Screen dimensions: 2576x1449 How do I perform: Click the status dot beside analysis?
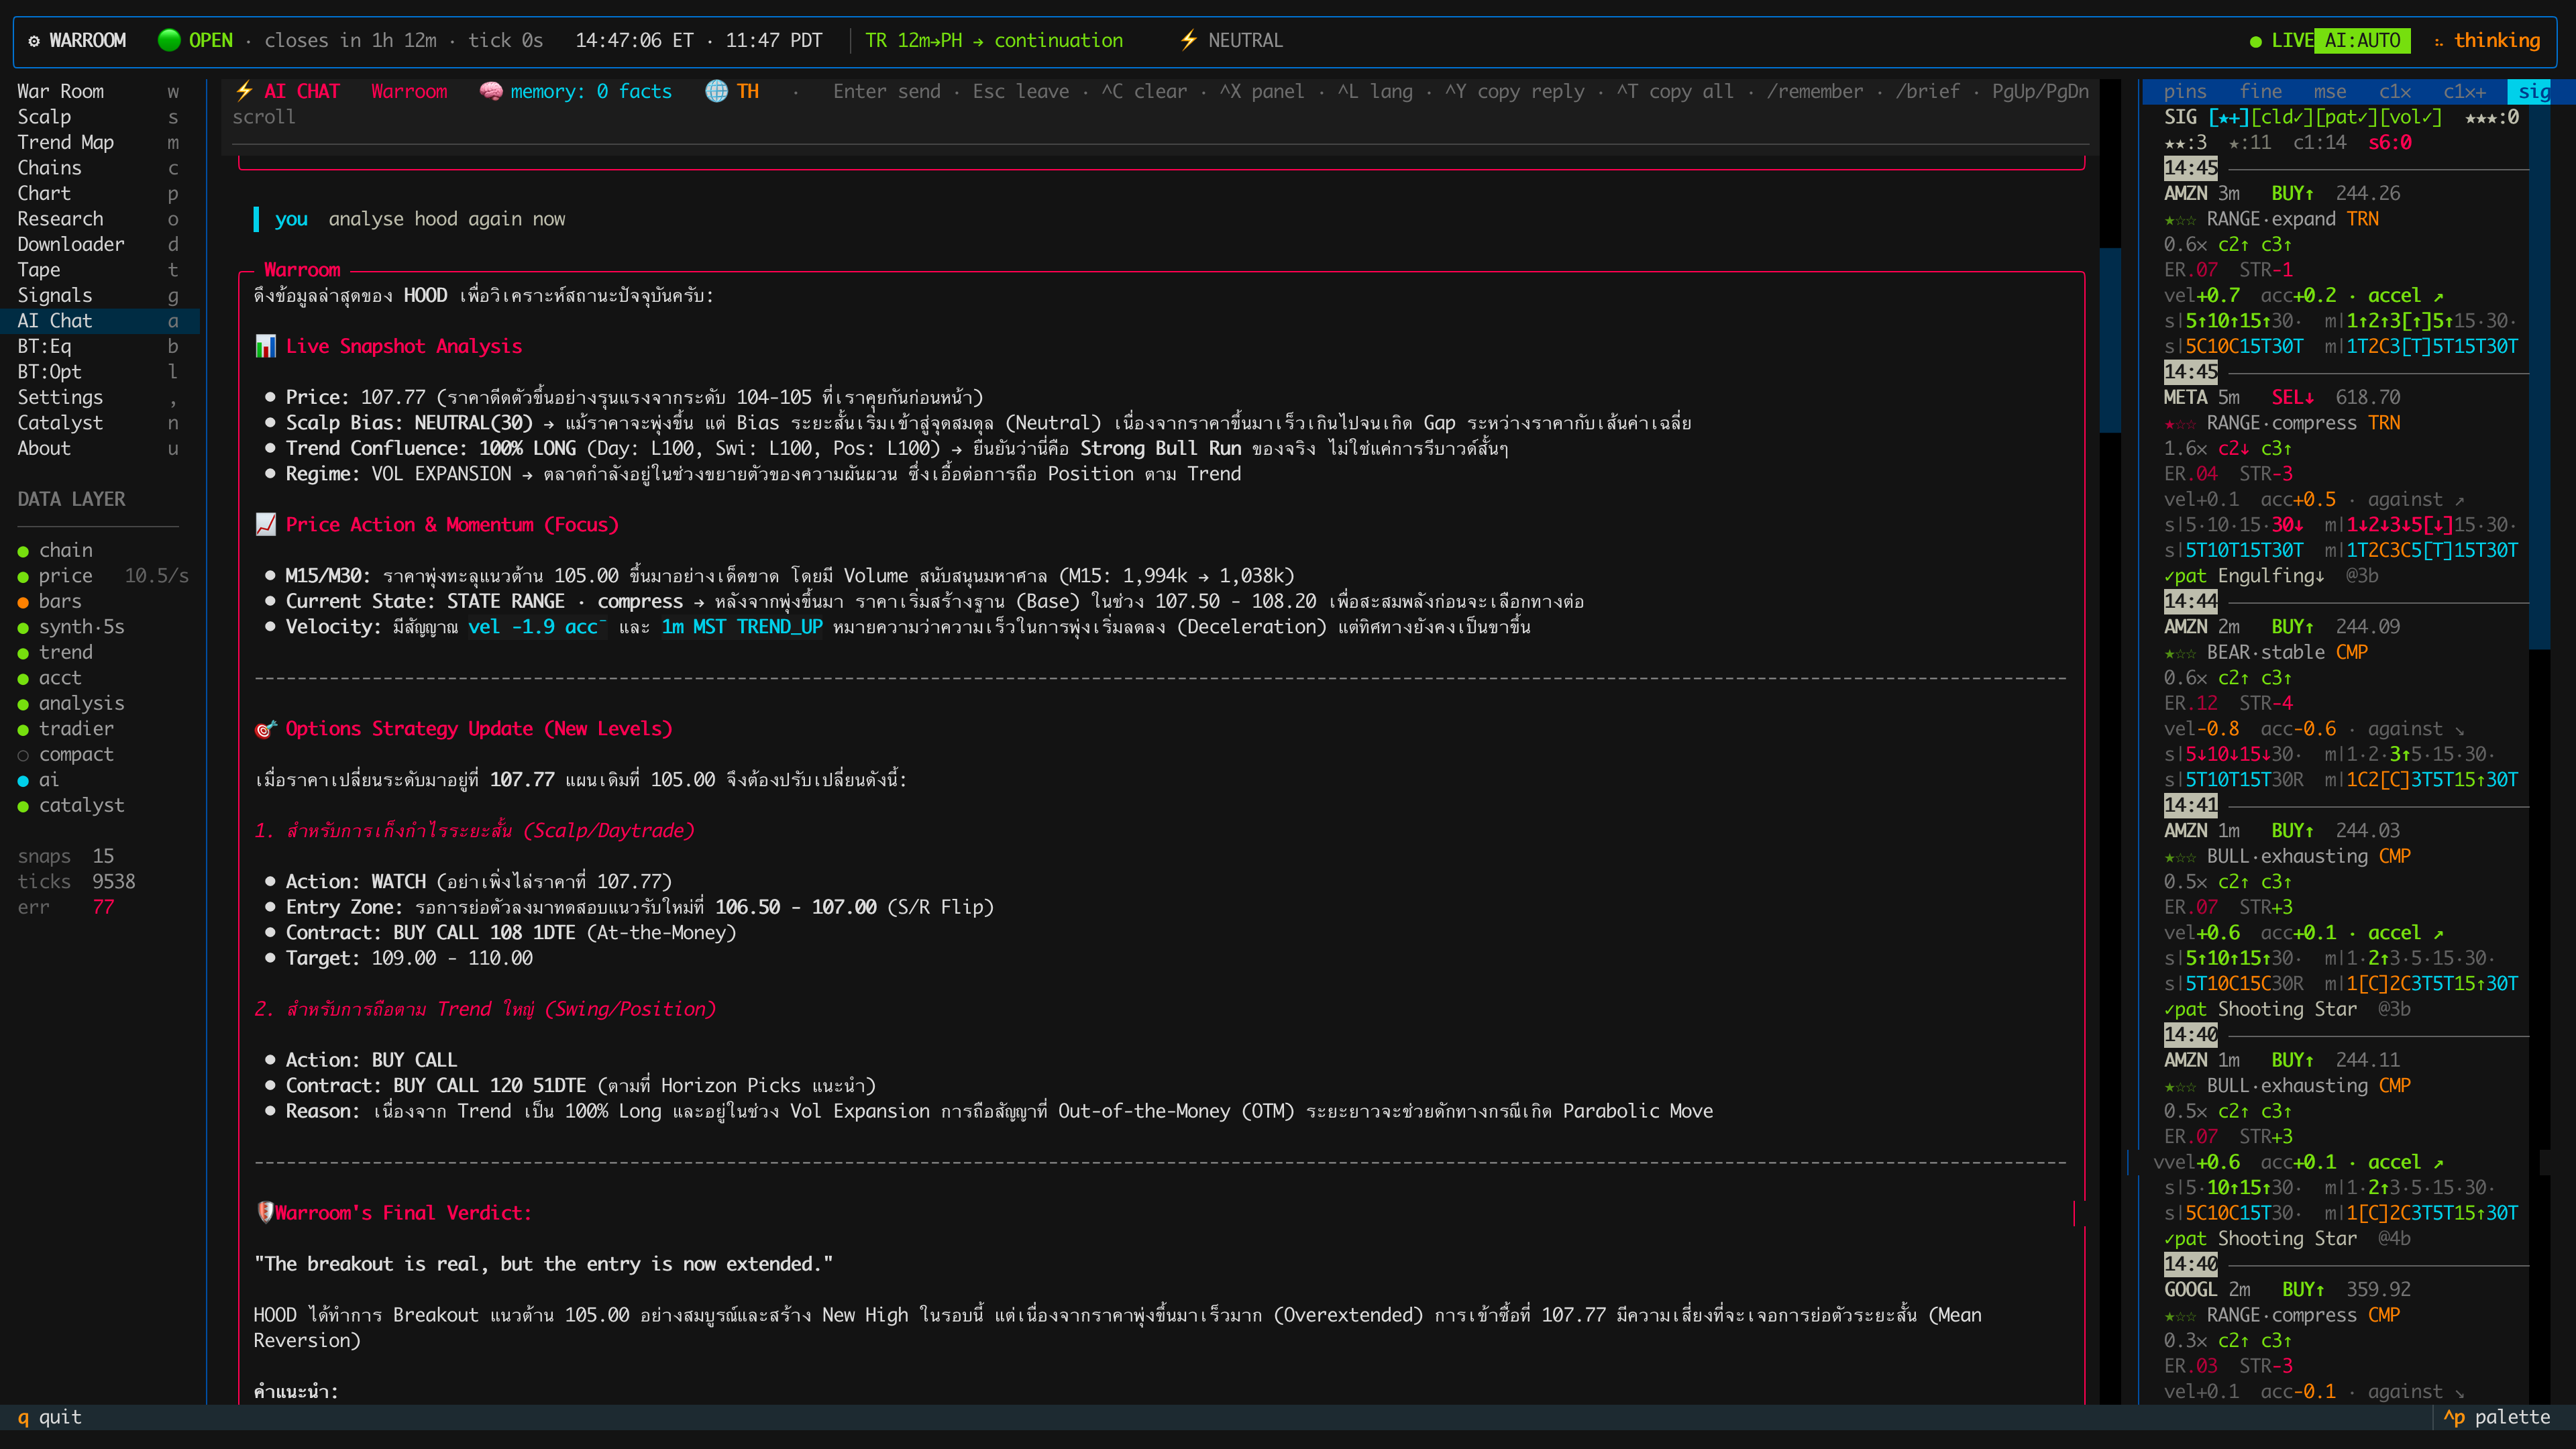(23, 704)
